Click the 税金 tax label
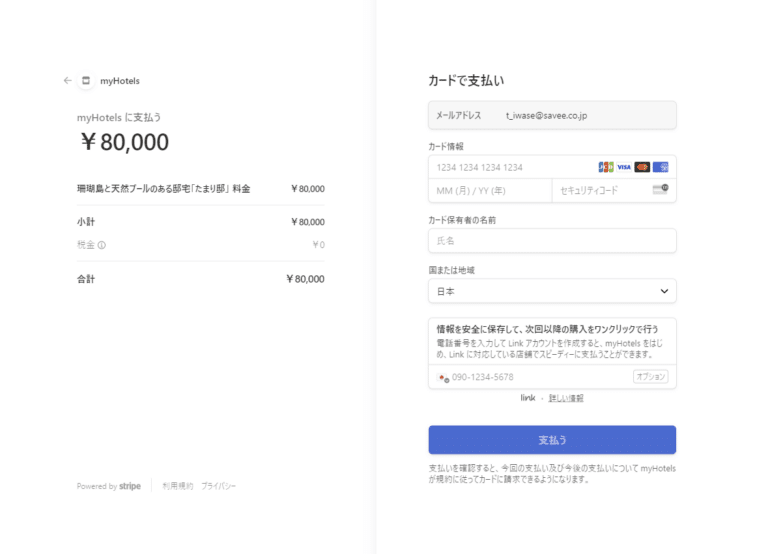The height and width of the screenshot is (554, 770). [x=86, y=245]
